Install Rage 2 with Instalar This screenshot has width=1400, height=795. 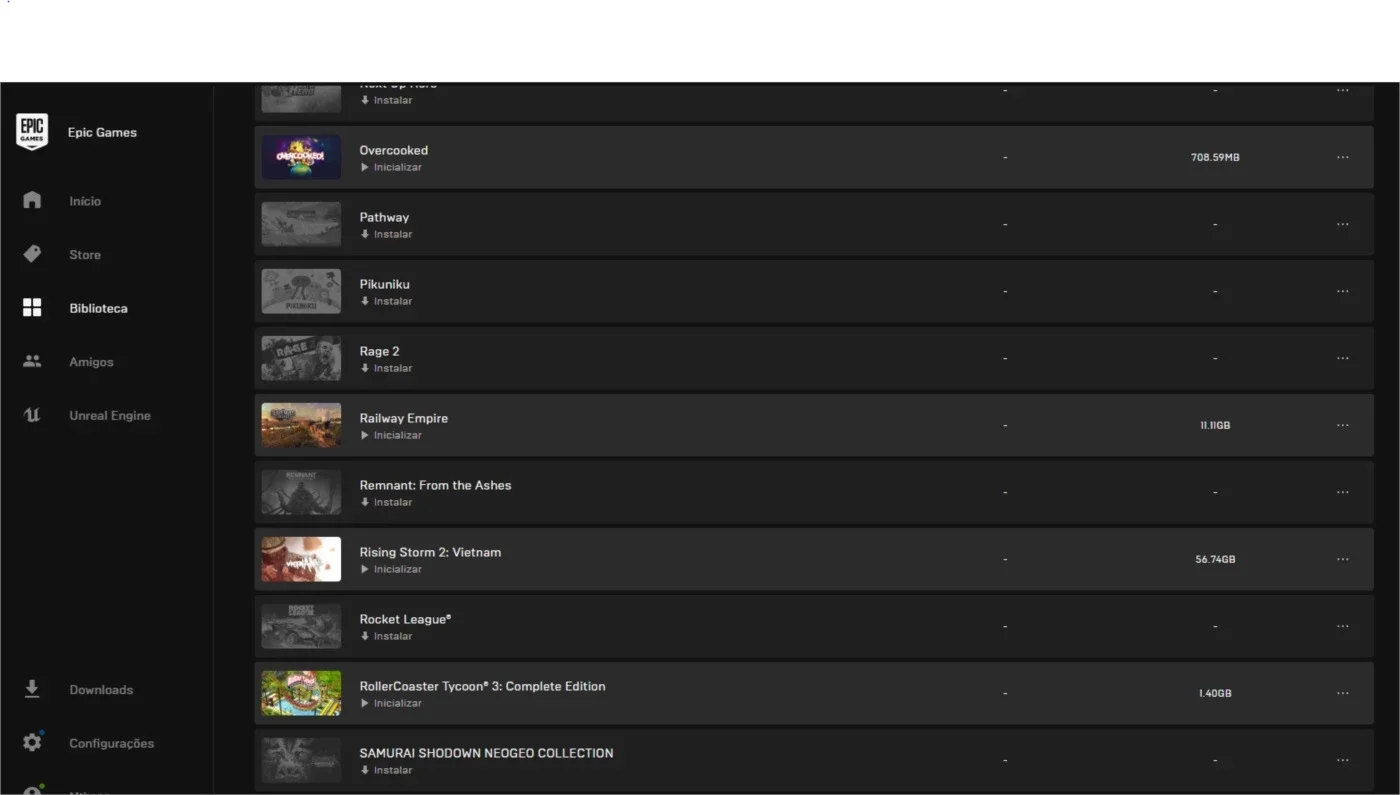click(386, 368)
